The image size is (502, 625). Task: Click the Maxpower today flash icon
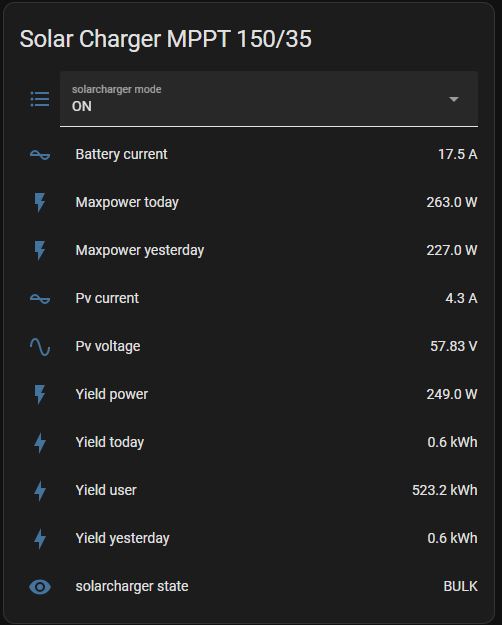coord(39,202)
